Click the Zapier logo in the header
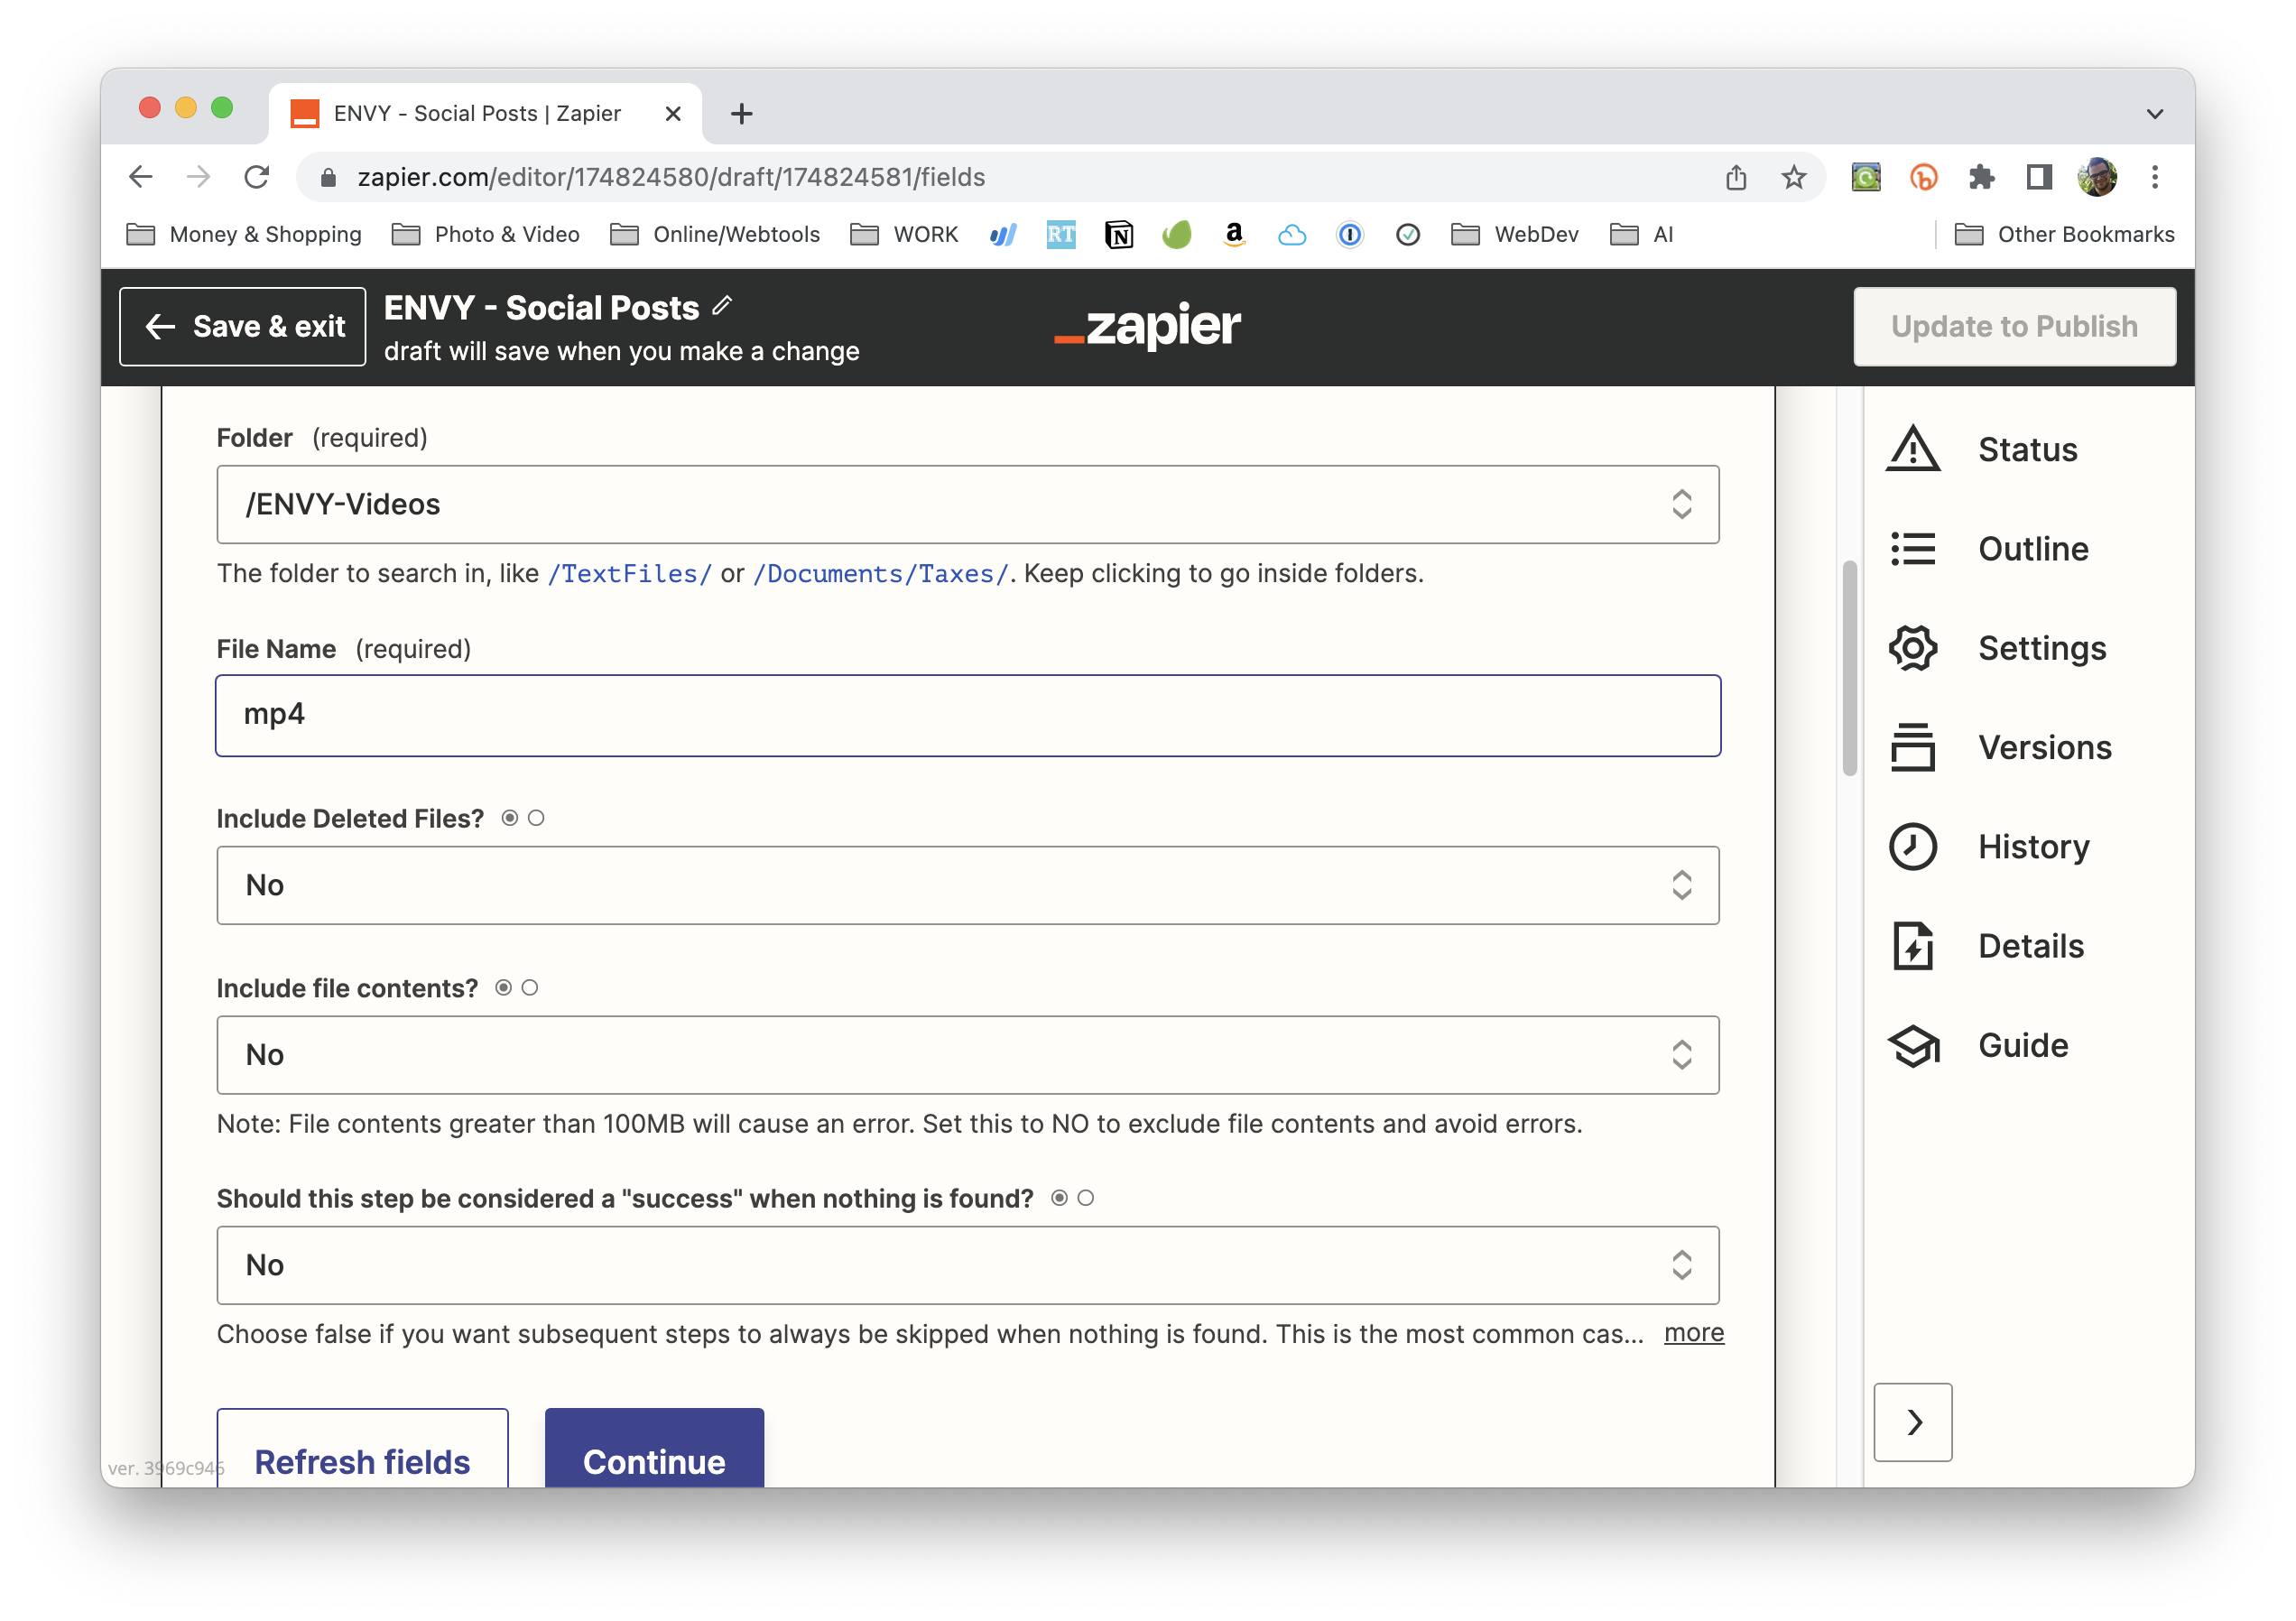2296x1621 pixels. [1148, 326]
